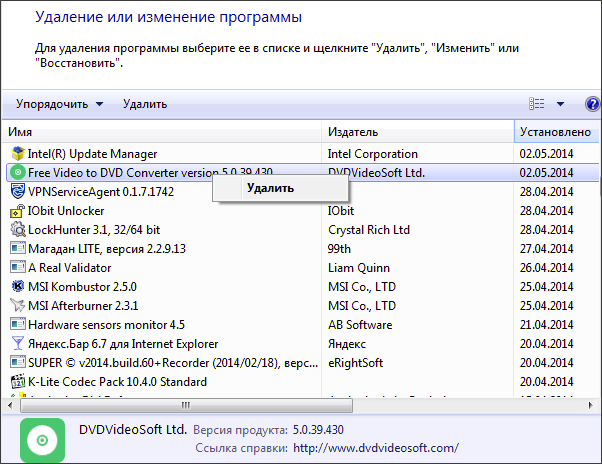The width and height of the screenshot is (602, 464).
Task: Click publisher 99th cell
Action: tap(339, 249)
